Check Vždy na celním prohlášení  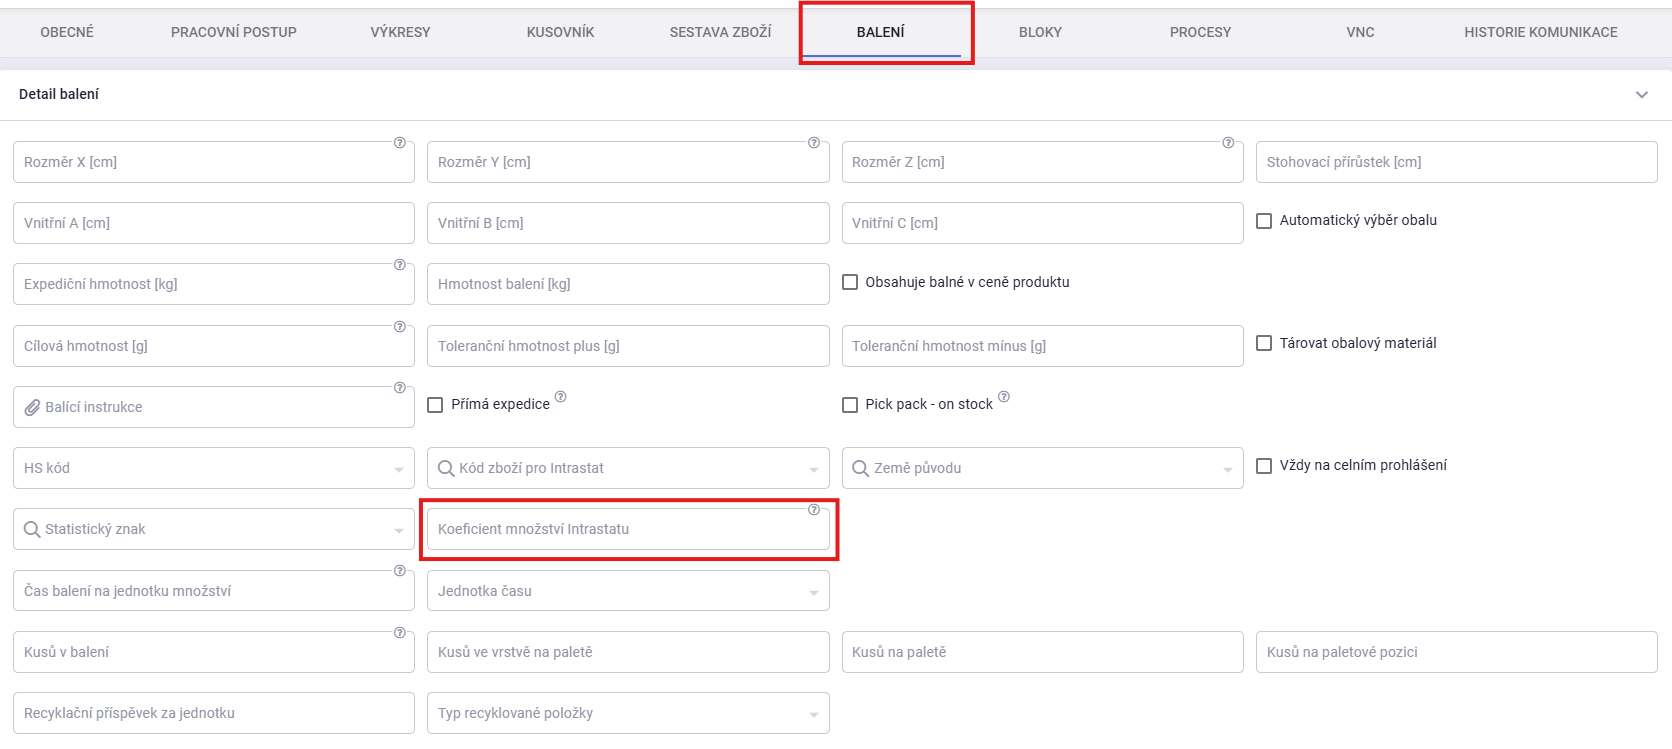click(1264, 466)
